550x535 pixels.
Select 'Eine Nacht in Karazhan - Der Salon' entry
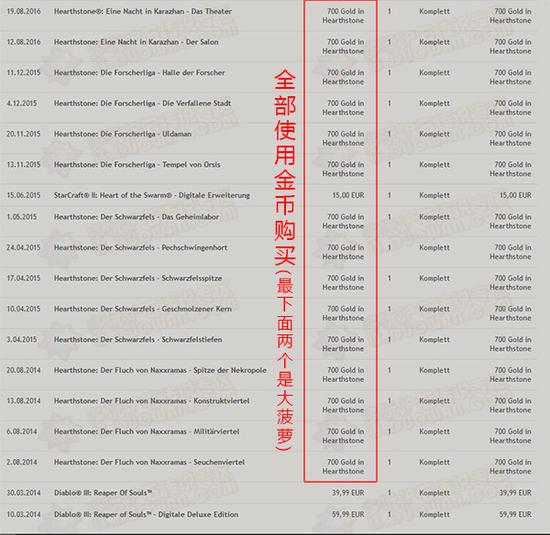point(136,42)
